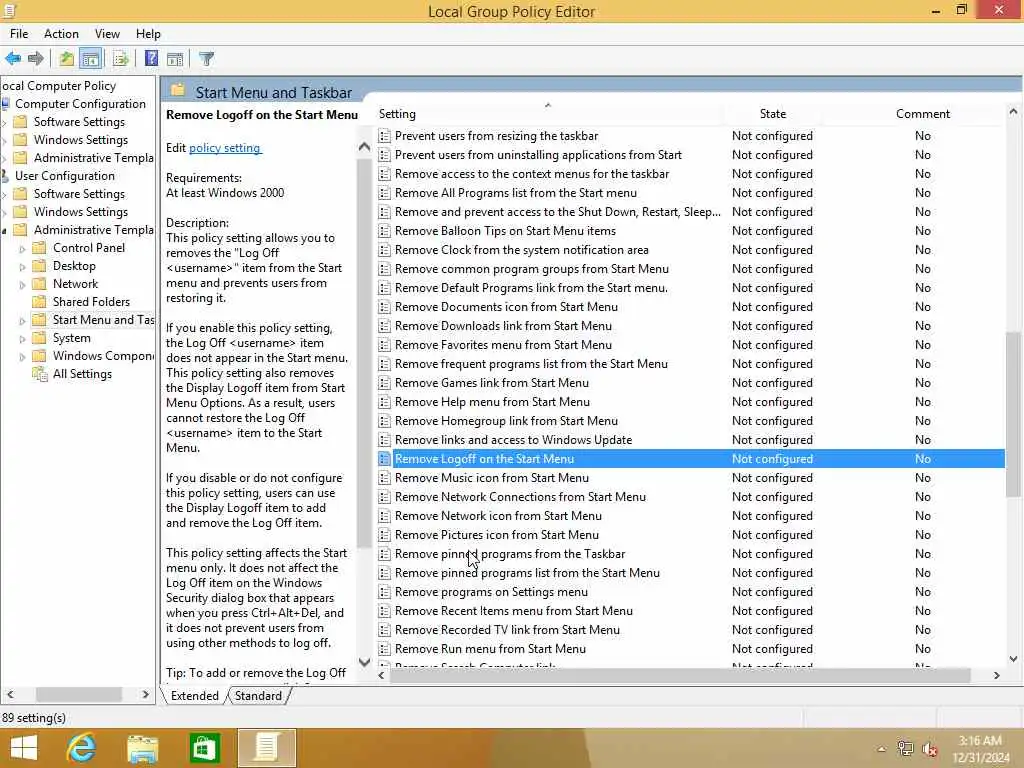Open File Explorer from the taskbar
The height and width of the screenshot is (768, 1024).
click(142, 748)
